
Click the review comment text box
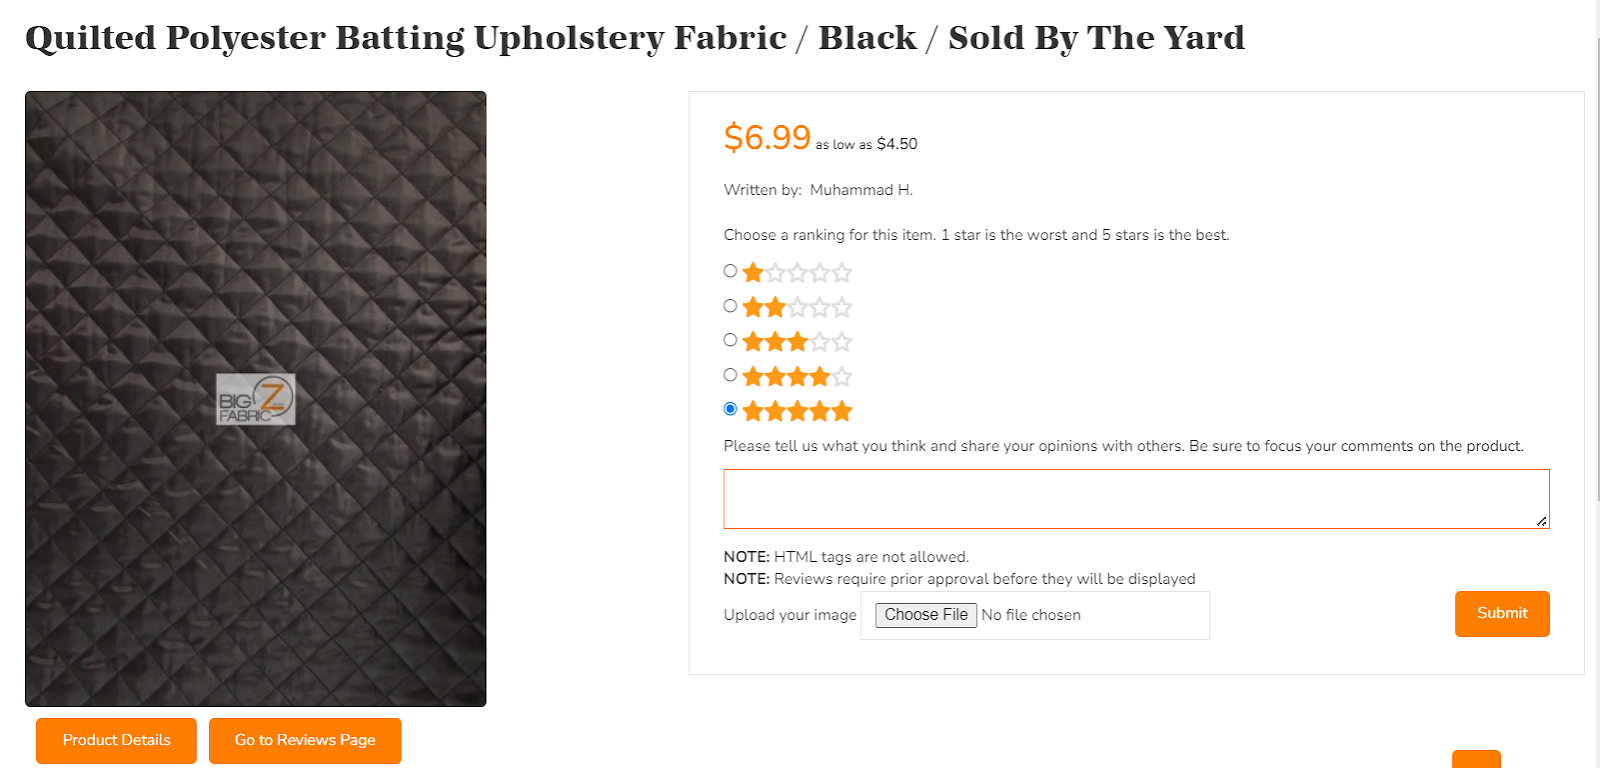pyautogui.click(x=1135, y=498)
